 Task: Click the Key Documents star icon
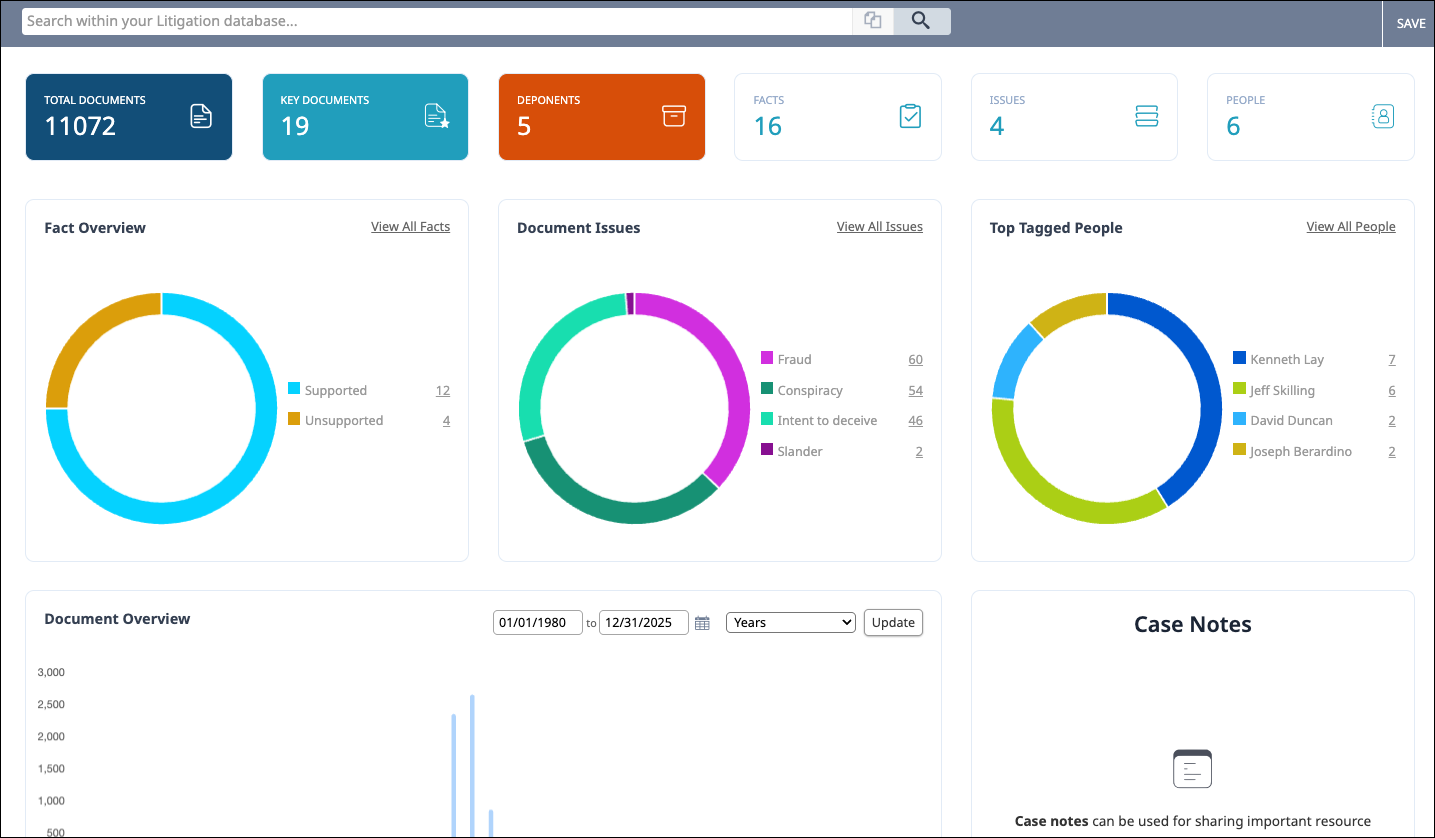click(x=437, y=117)
